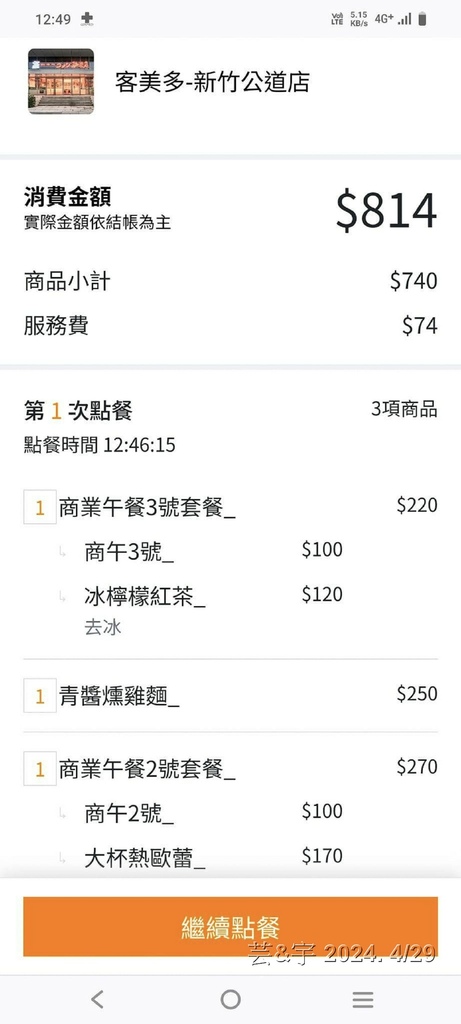The width and height of the screenshot is (461, 1024).
Task: Tap the sub-item arrow beside 冰檸檬紅茶
Action: (63, 596)
